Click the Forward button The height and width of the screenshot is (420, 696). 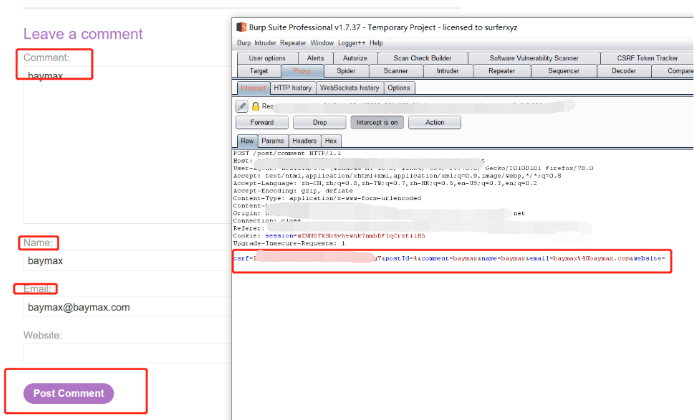pos(262,122)
